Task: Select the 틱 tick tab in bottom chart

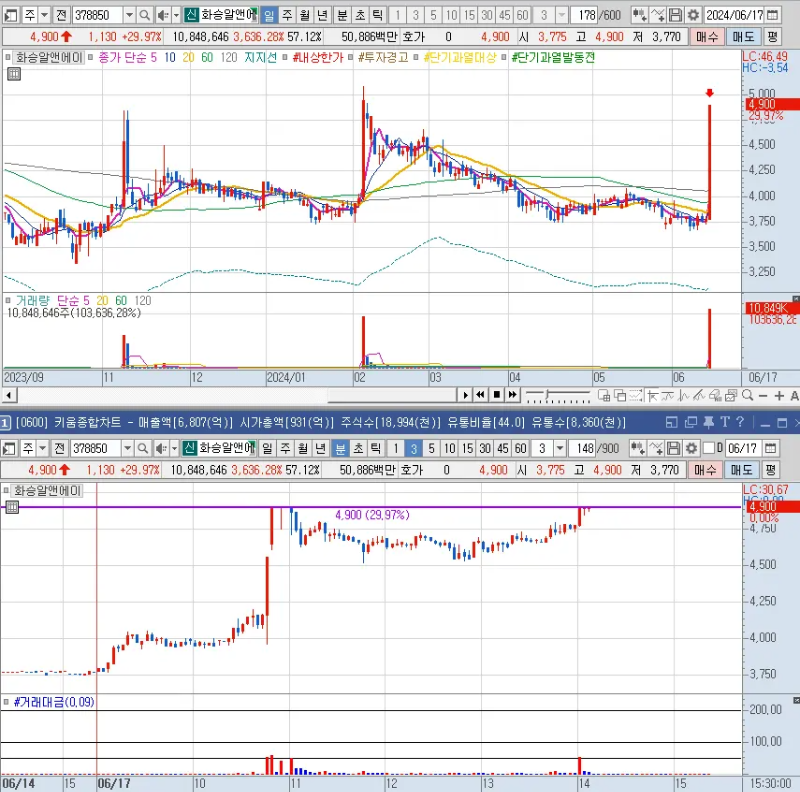Action: coord(376,449)
